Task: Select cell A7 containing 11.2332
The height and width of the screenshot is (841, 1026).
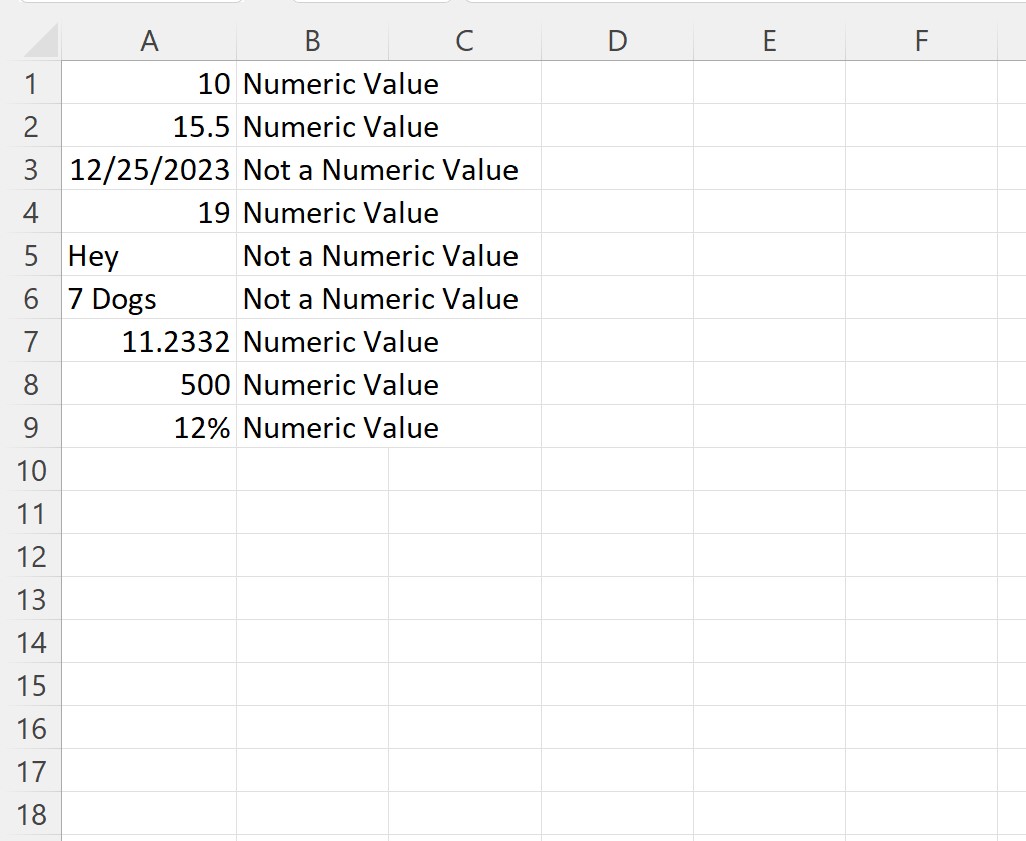Action: [150, 342]
